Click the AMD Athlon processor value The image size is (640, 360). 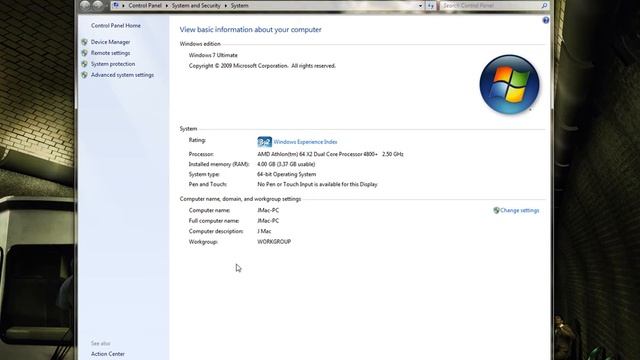(330, 154)
